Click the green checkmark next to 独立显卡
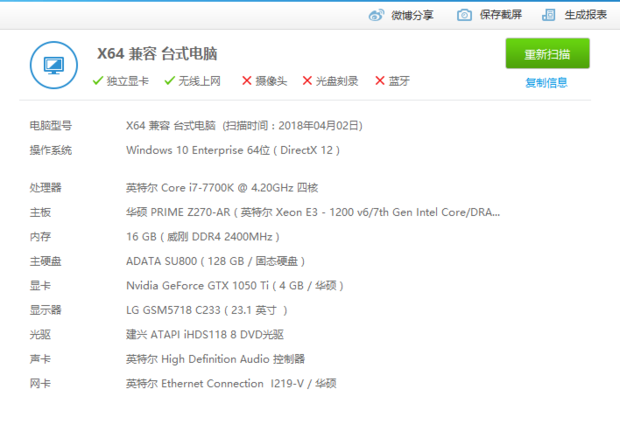620x438 pixels. (98, 81)
